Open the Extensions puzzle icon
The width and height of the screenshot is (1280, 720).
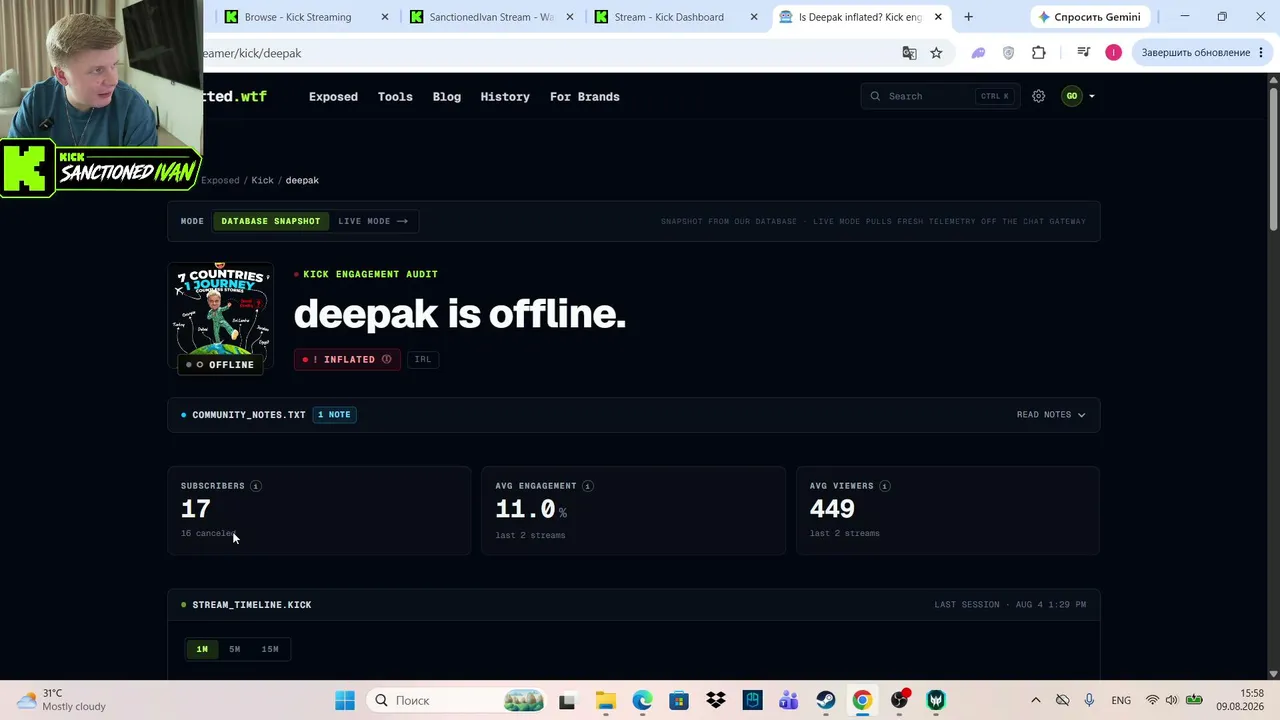pos(1039,53)
